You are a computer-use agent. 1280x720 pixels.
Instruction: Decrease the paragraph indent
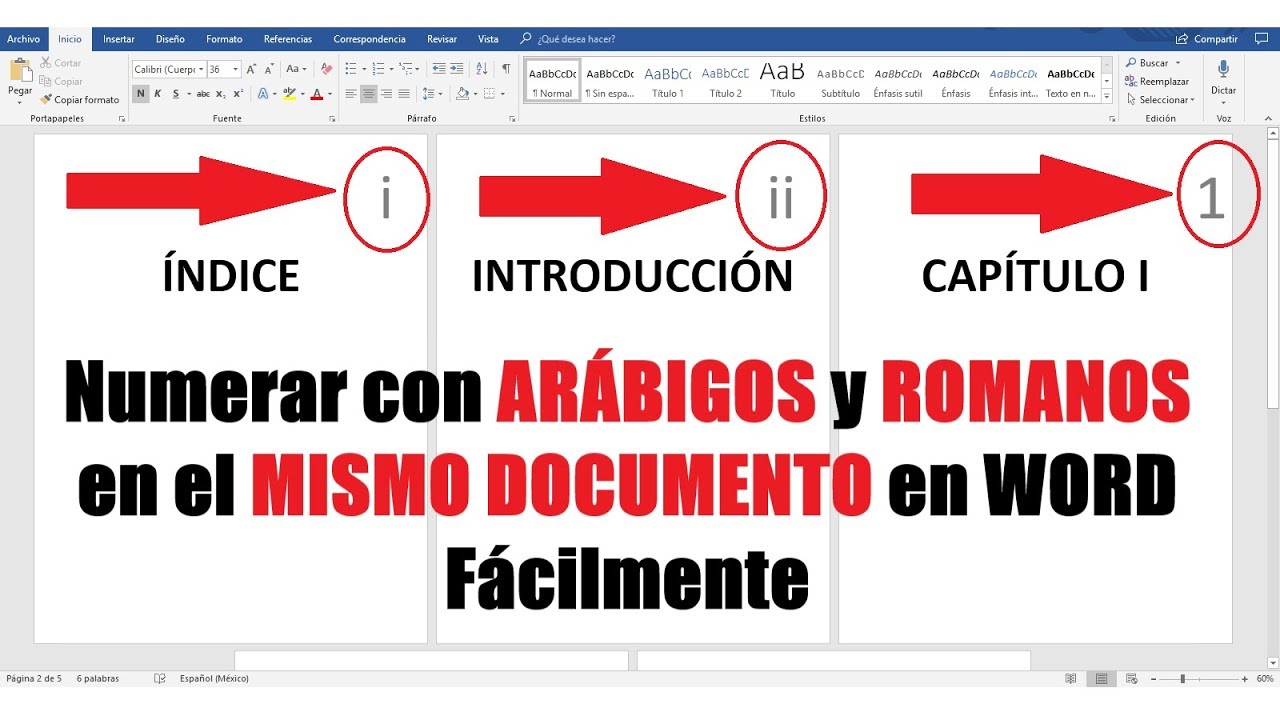pyautogui.click(x=439, y=69)
